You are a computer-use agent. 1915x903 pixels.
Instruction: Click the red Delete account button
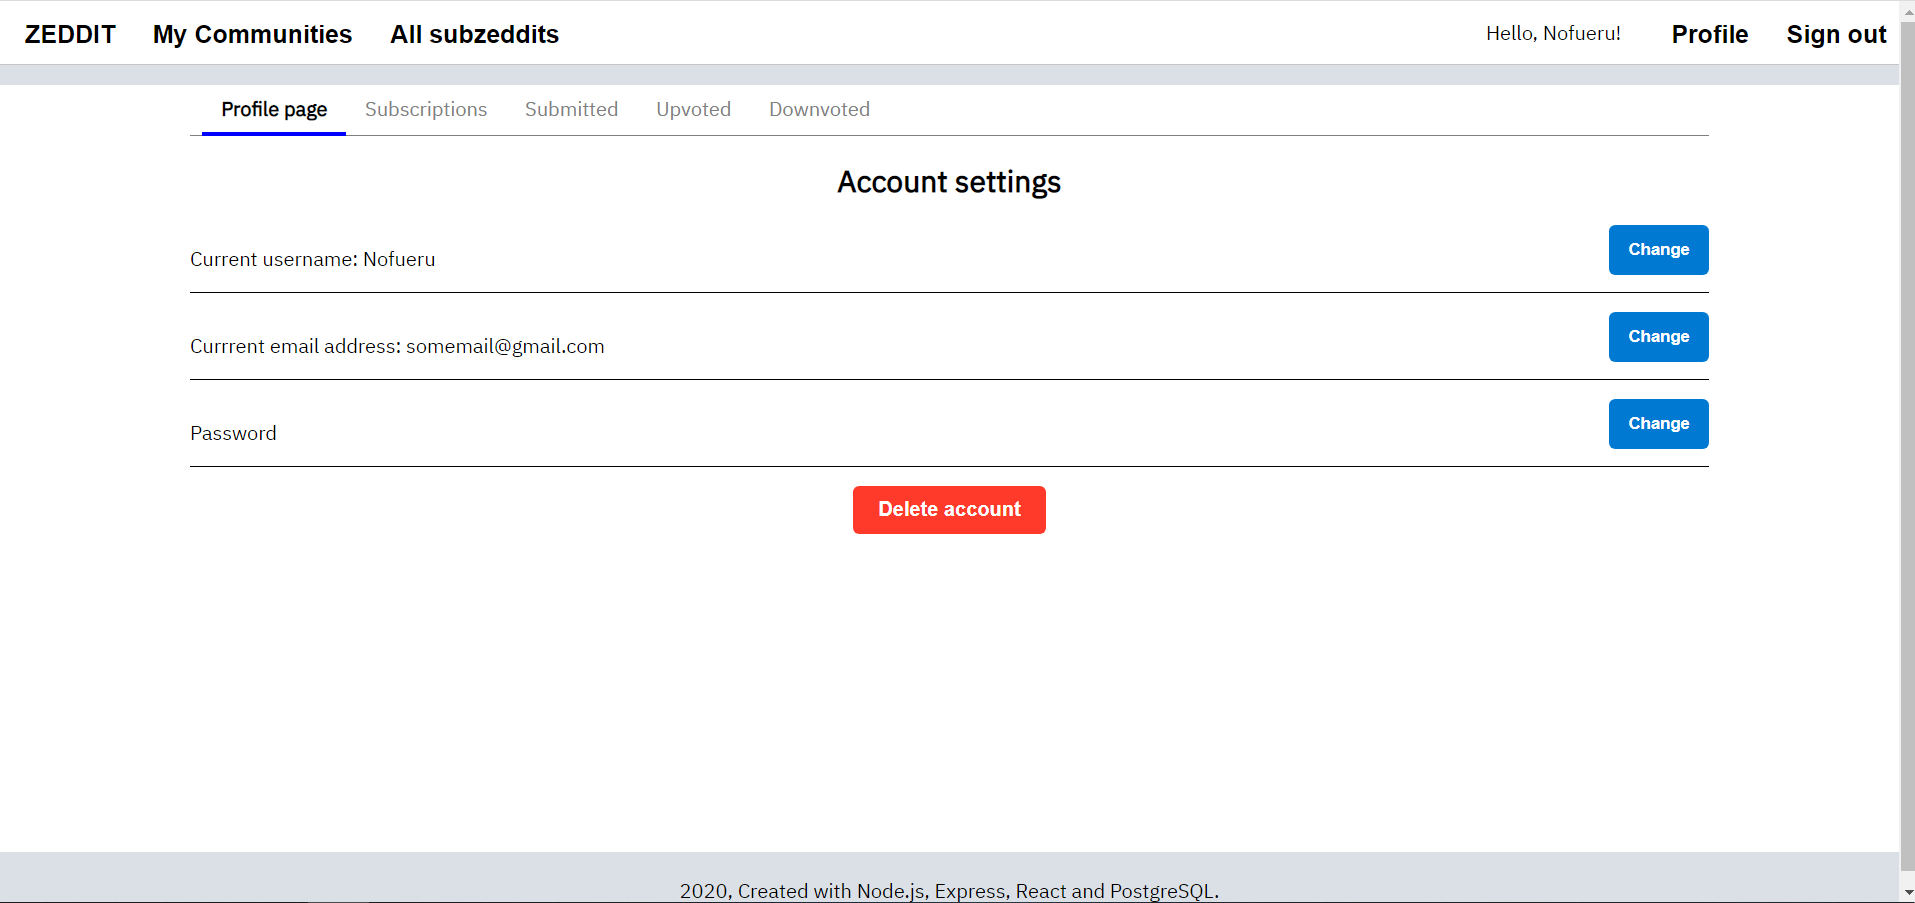(x=949, y=510)
